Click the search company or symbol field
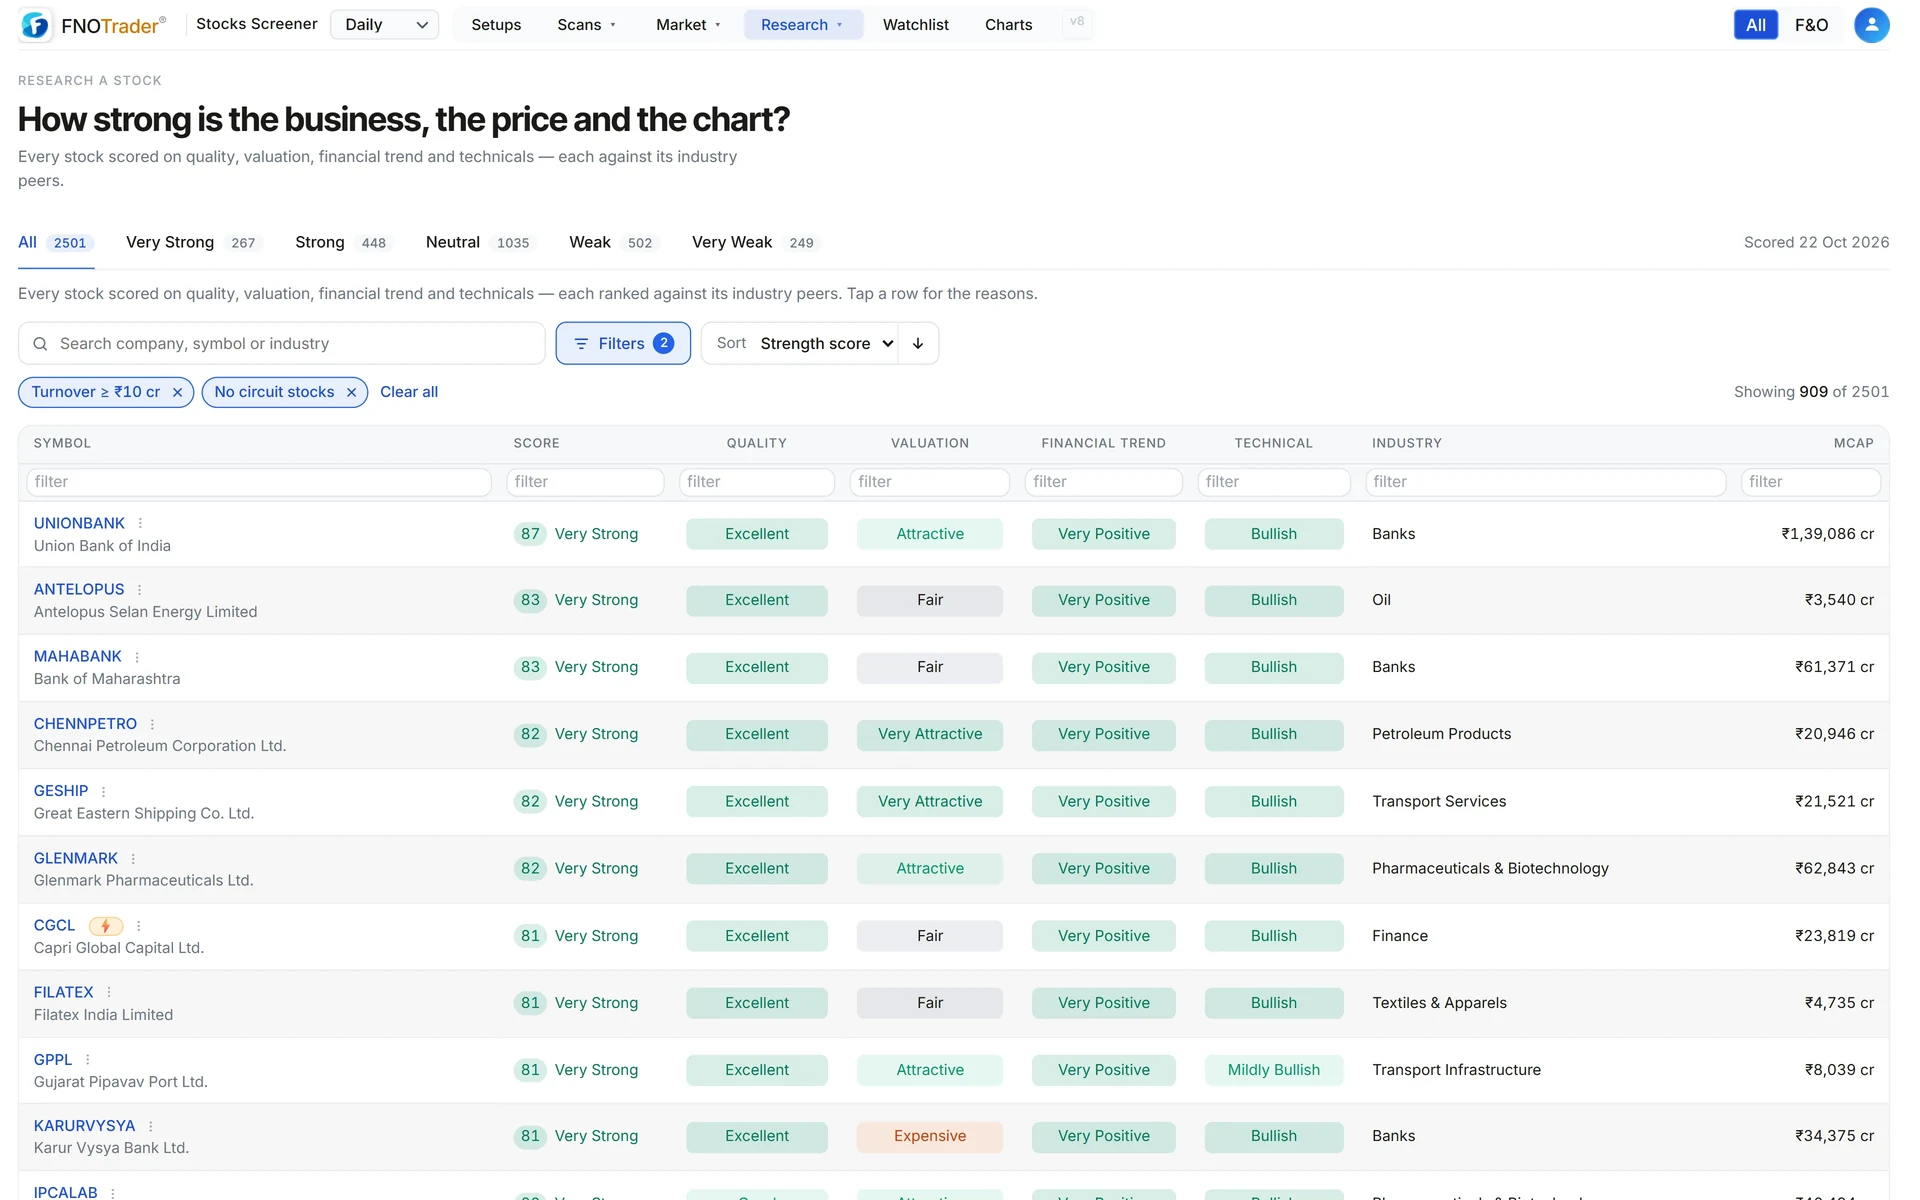 pos(282,343)
